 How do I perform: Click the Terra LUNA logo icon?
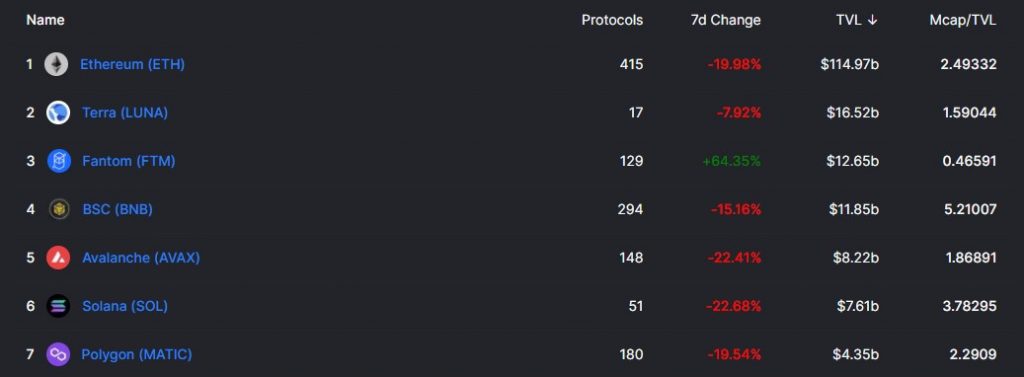(58, 112)
